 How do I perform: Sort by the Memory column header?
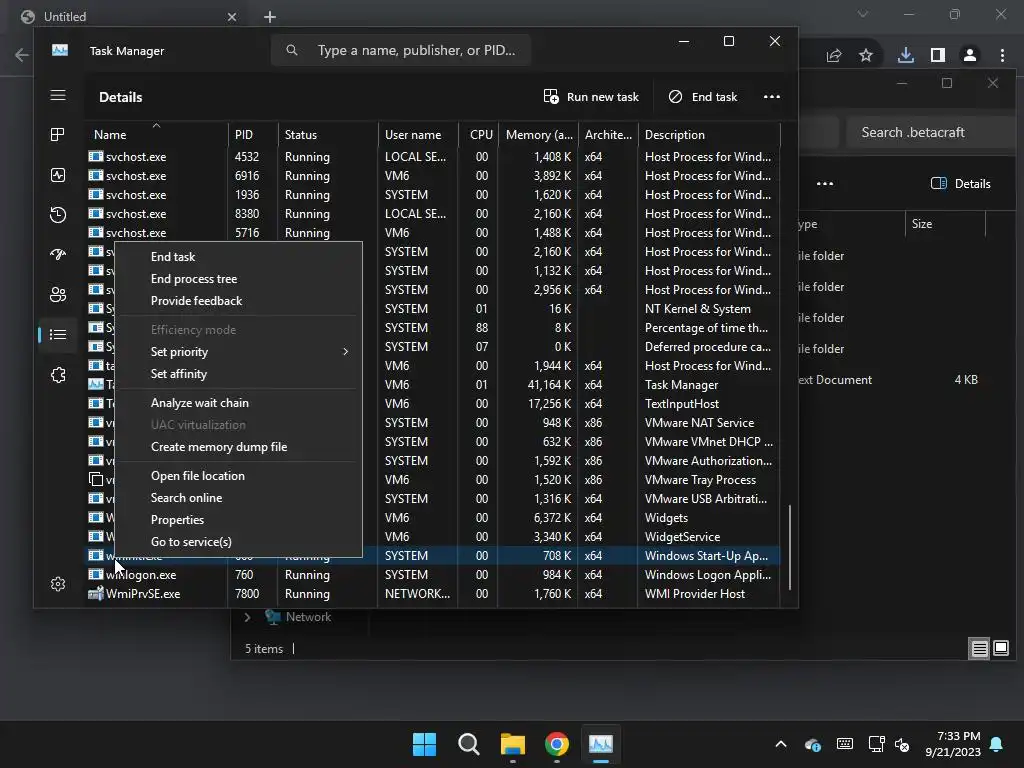tap(538, 135)
